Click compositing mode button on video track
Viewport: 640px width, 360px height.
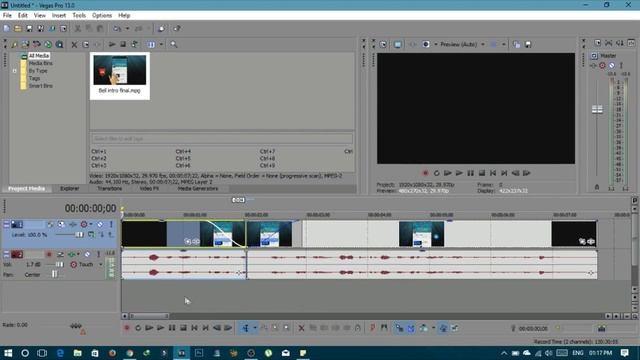tap(91, 235)
